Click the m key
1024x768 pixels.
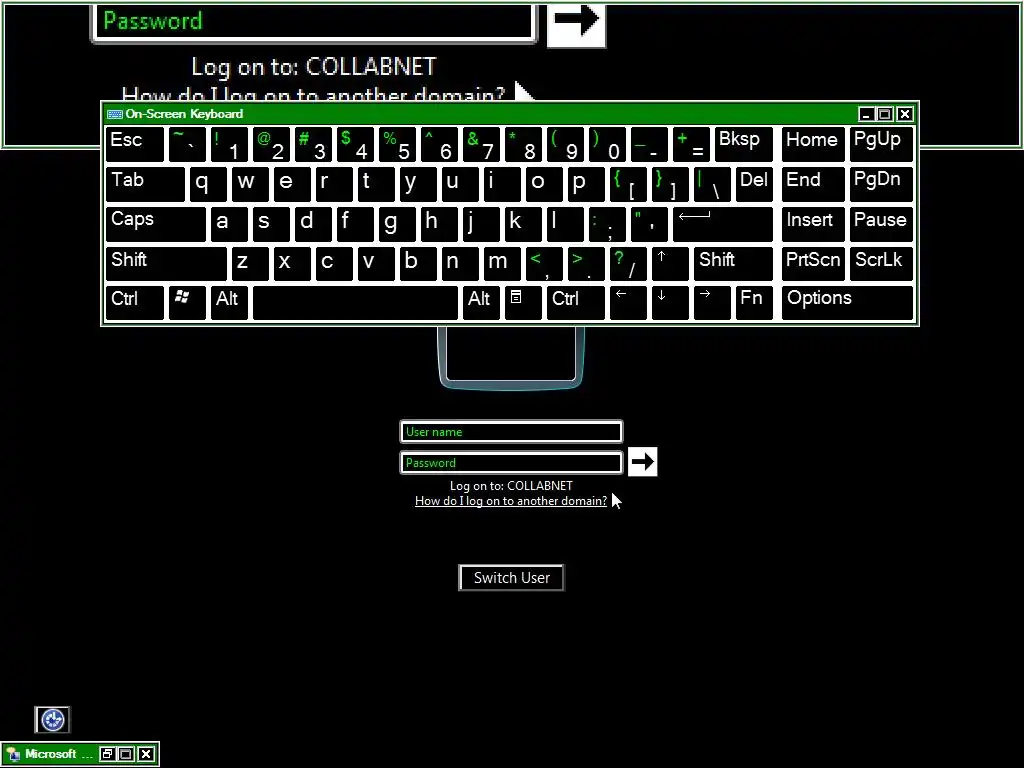[502, 264]
